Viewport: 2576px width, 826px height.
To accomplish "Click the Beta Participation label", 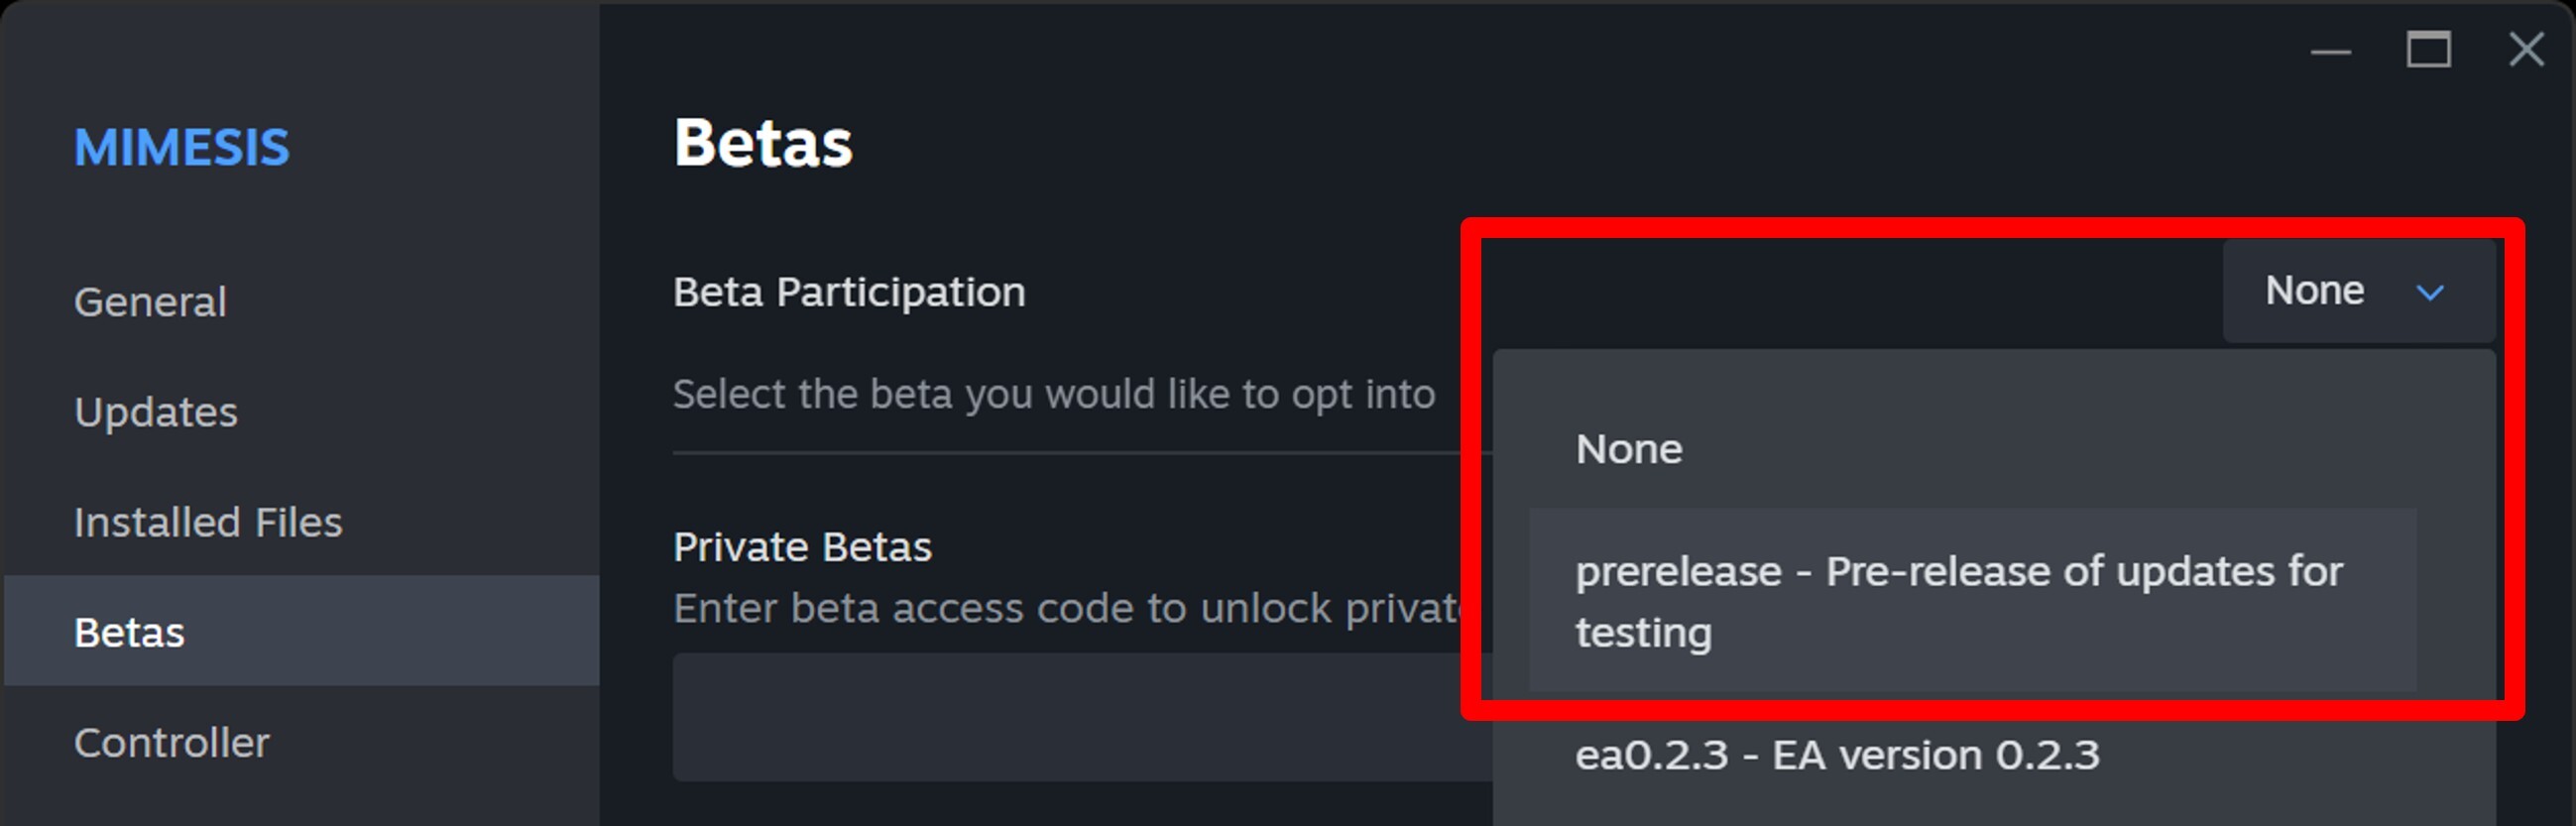I will point(849,292).
